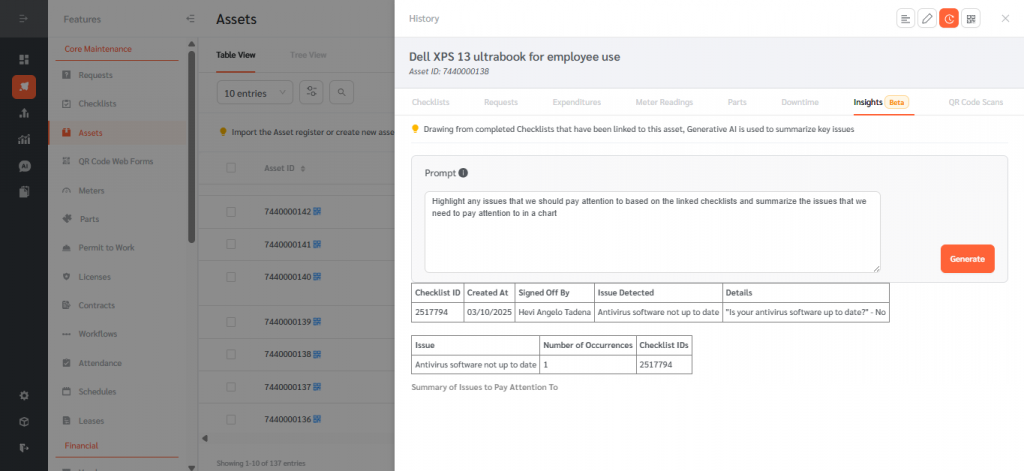This screenshot has width=1024, height=471.
Task: Click the QR code icon in History header
Action: click(x=971, y=18)
